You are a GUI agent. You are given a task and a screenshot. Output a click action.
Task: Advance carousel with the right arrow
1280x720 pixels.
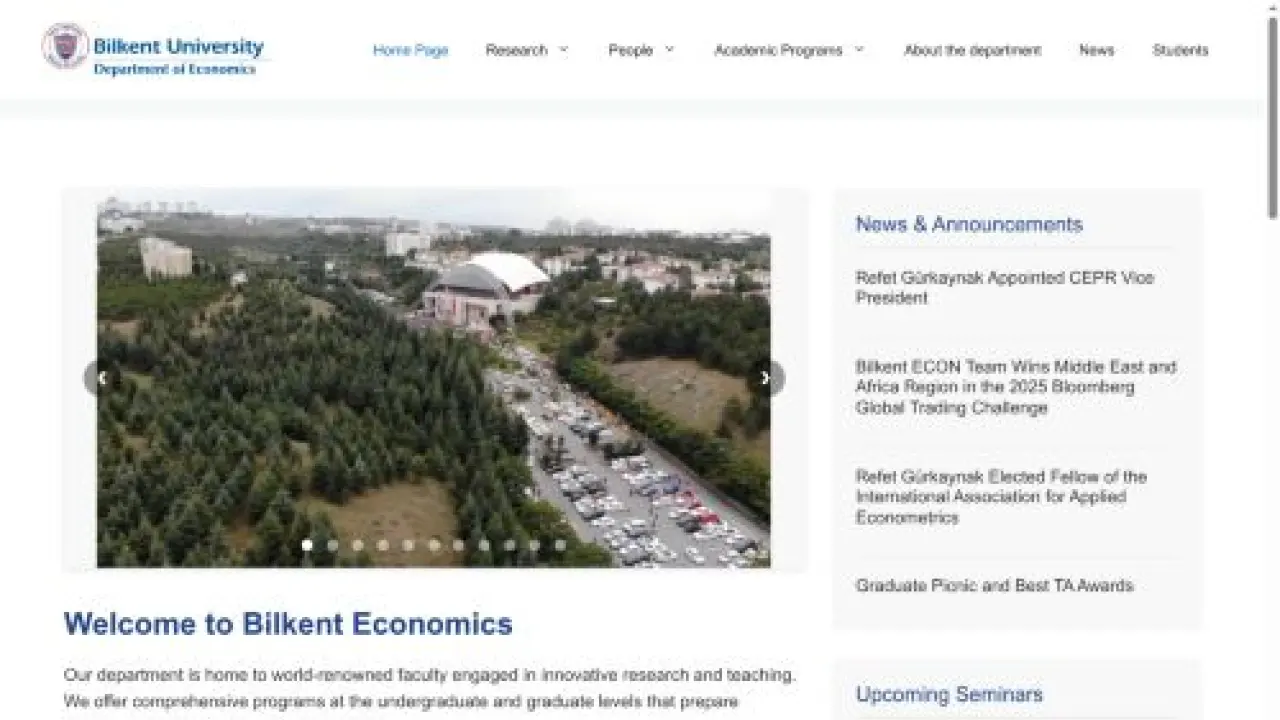(766, 378)
